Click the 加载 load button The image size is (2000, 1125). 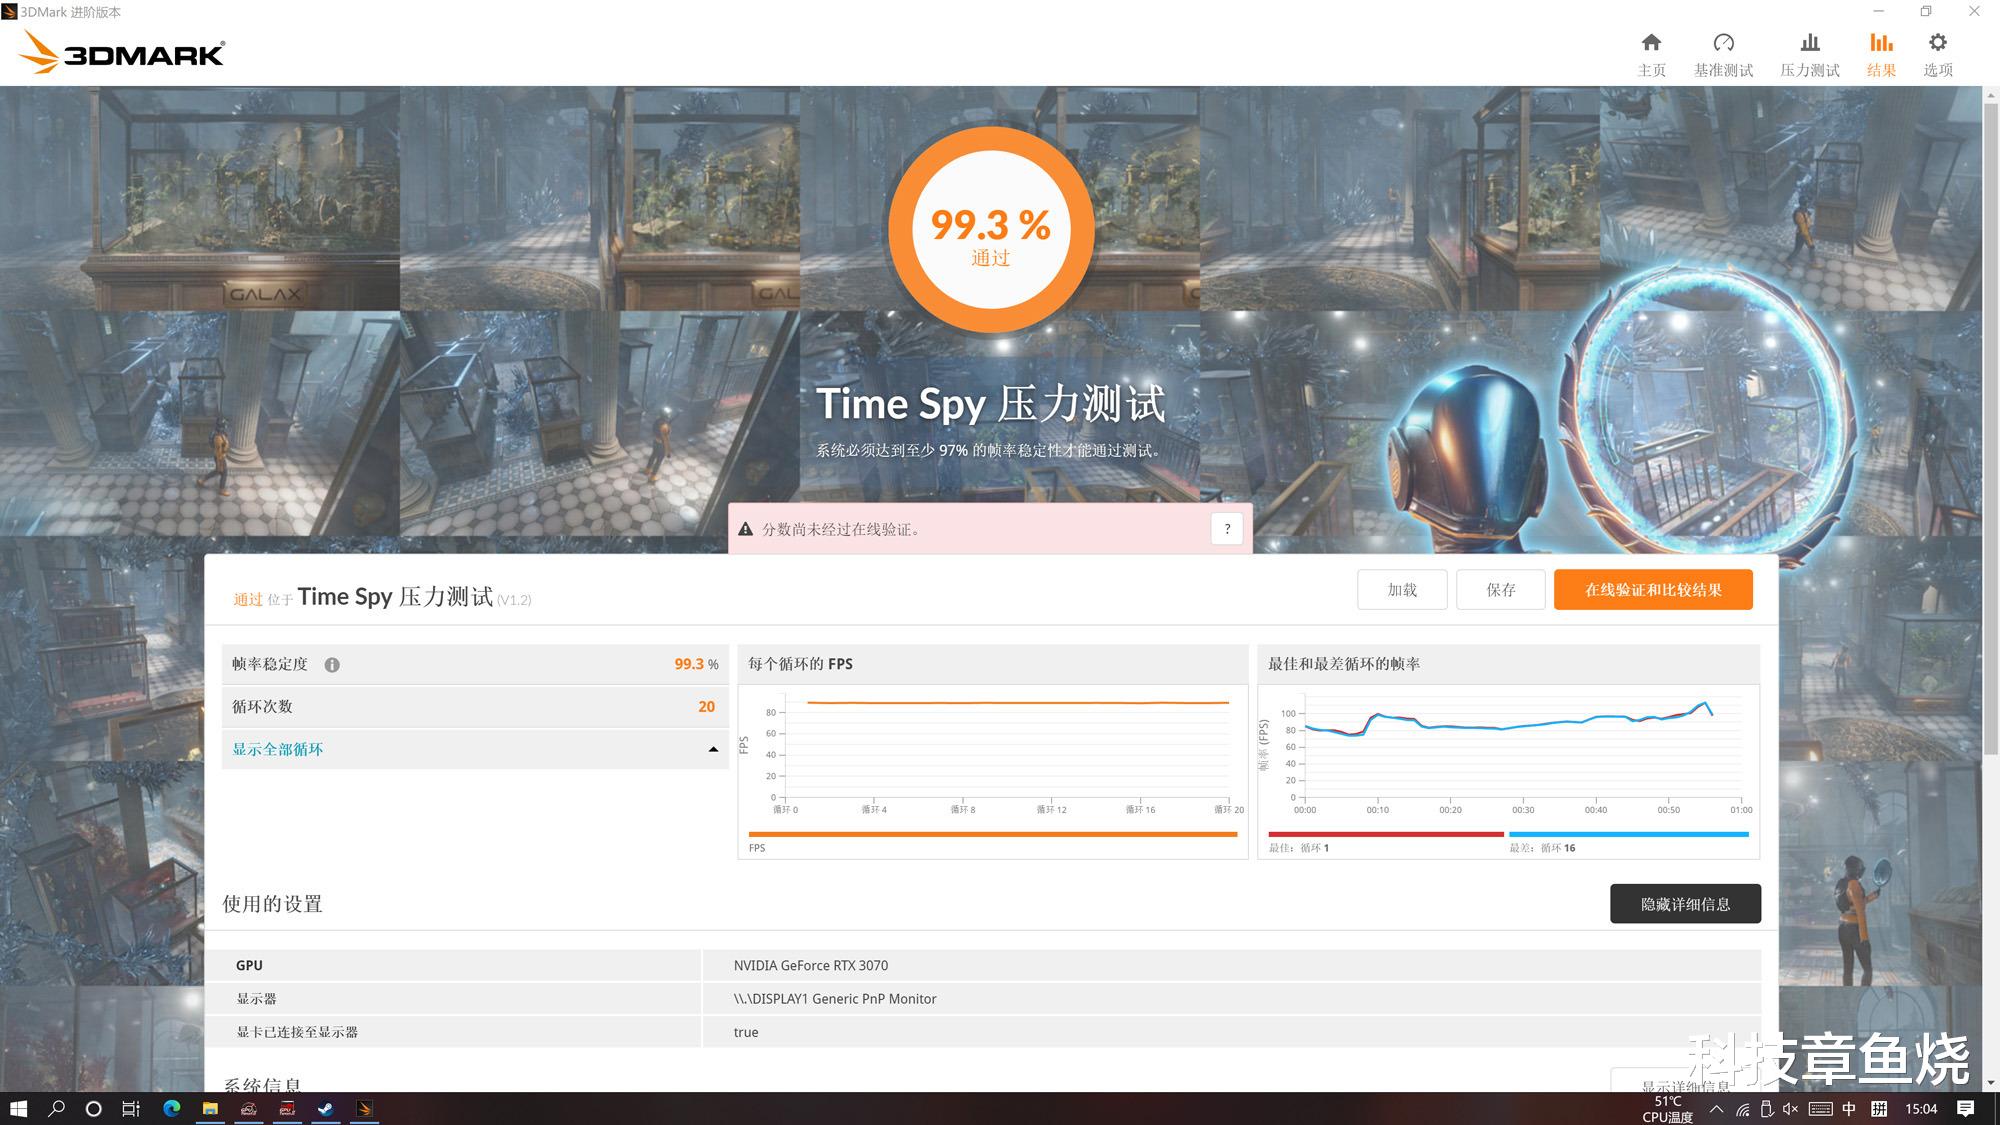1402,590
